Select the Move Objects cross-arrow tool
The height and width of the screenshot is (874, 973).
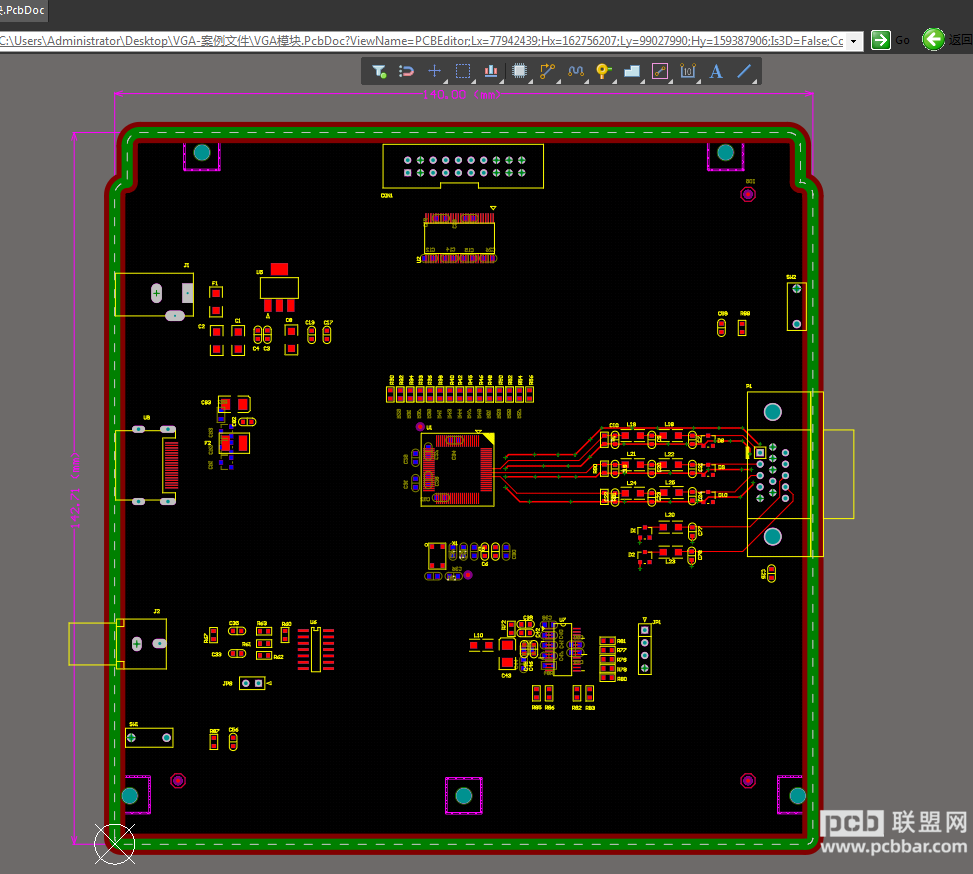point(434,71)
